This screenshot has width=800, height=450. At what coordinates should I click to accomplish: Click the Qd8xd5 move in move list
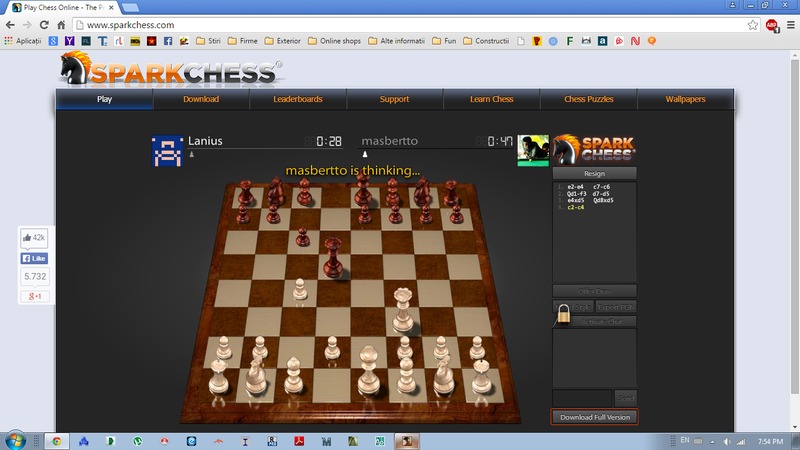click(x=603, y=201)
